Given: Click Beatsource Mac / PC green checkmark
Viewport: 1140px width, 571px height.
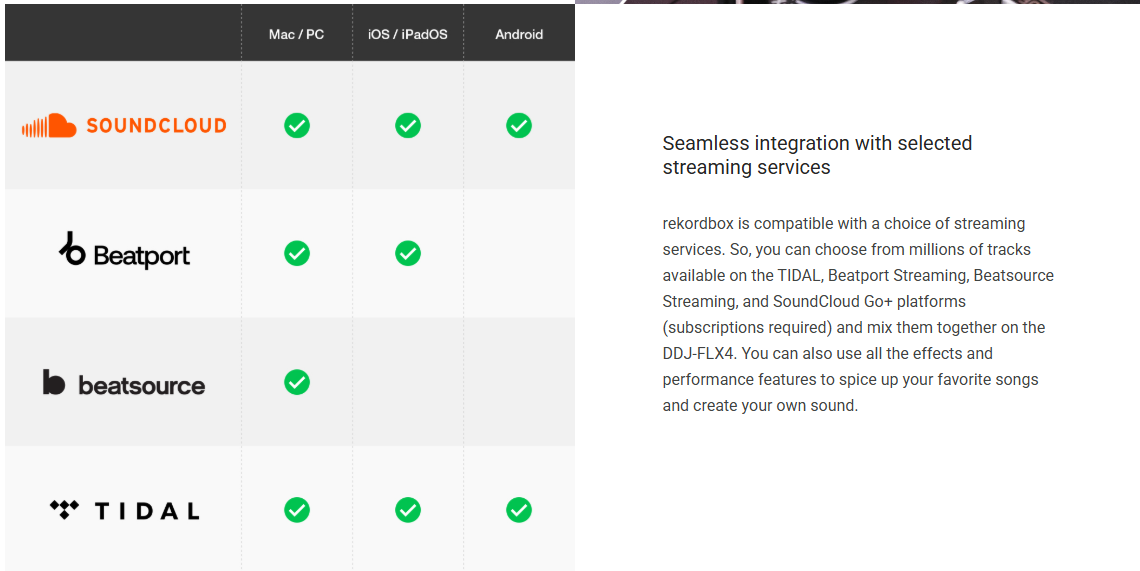Looking at the screenshot, I should point(297,382).
